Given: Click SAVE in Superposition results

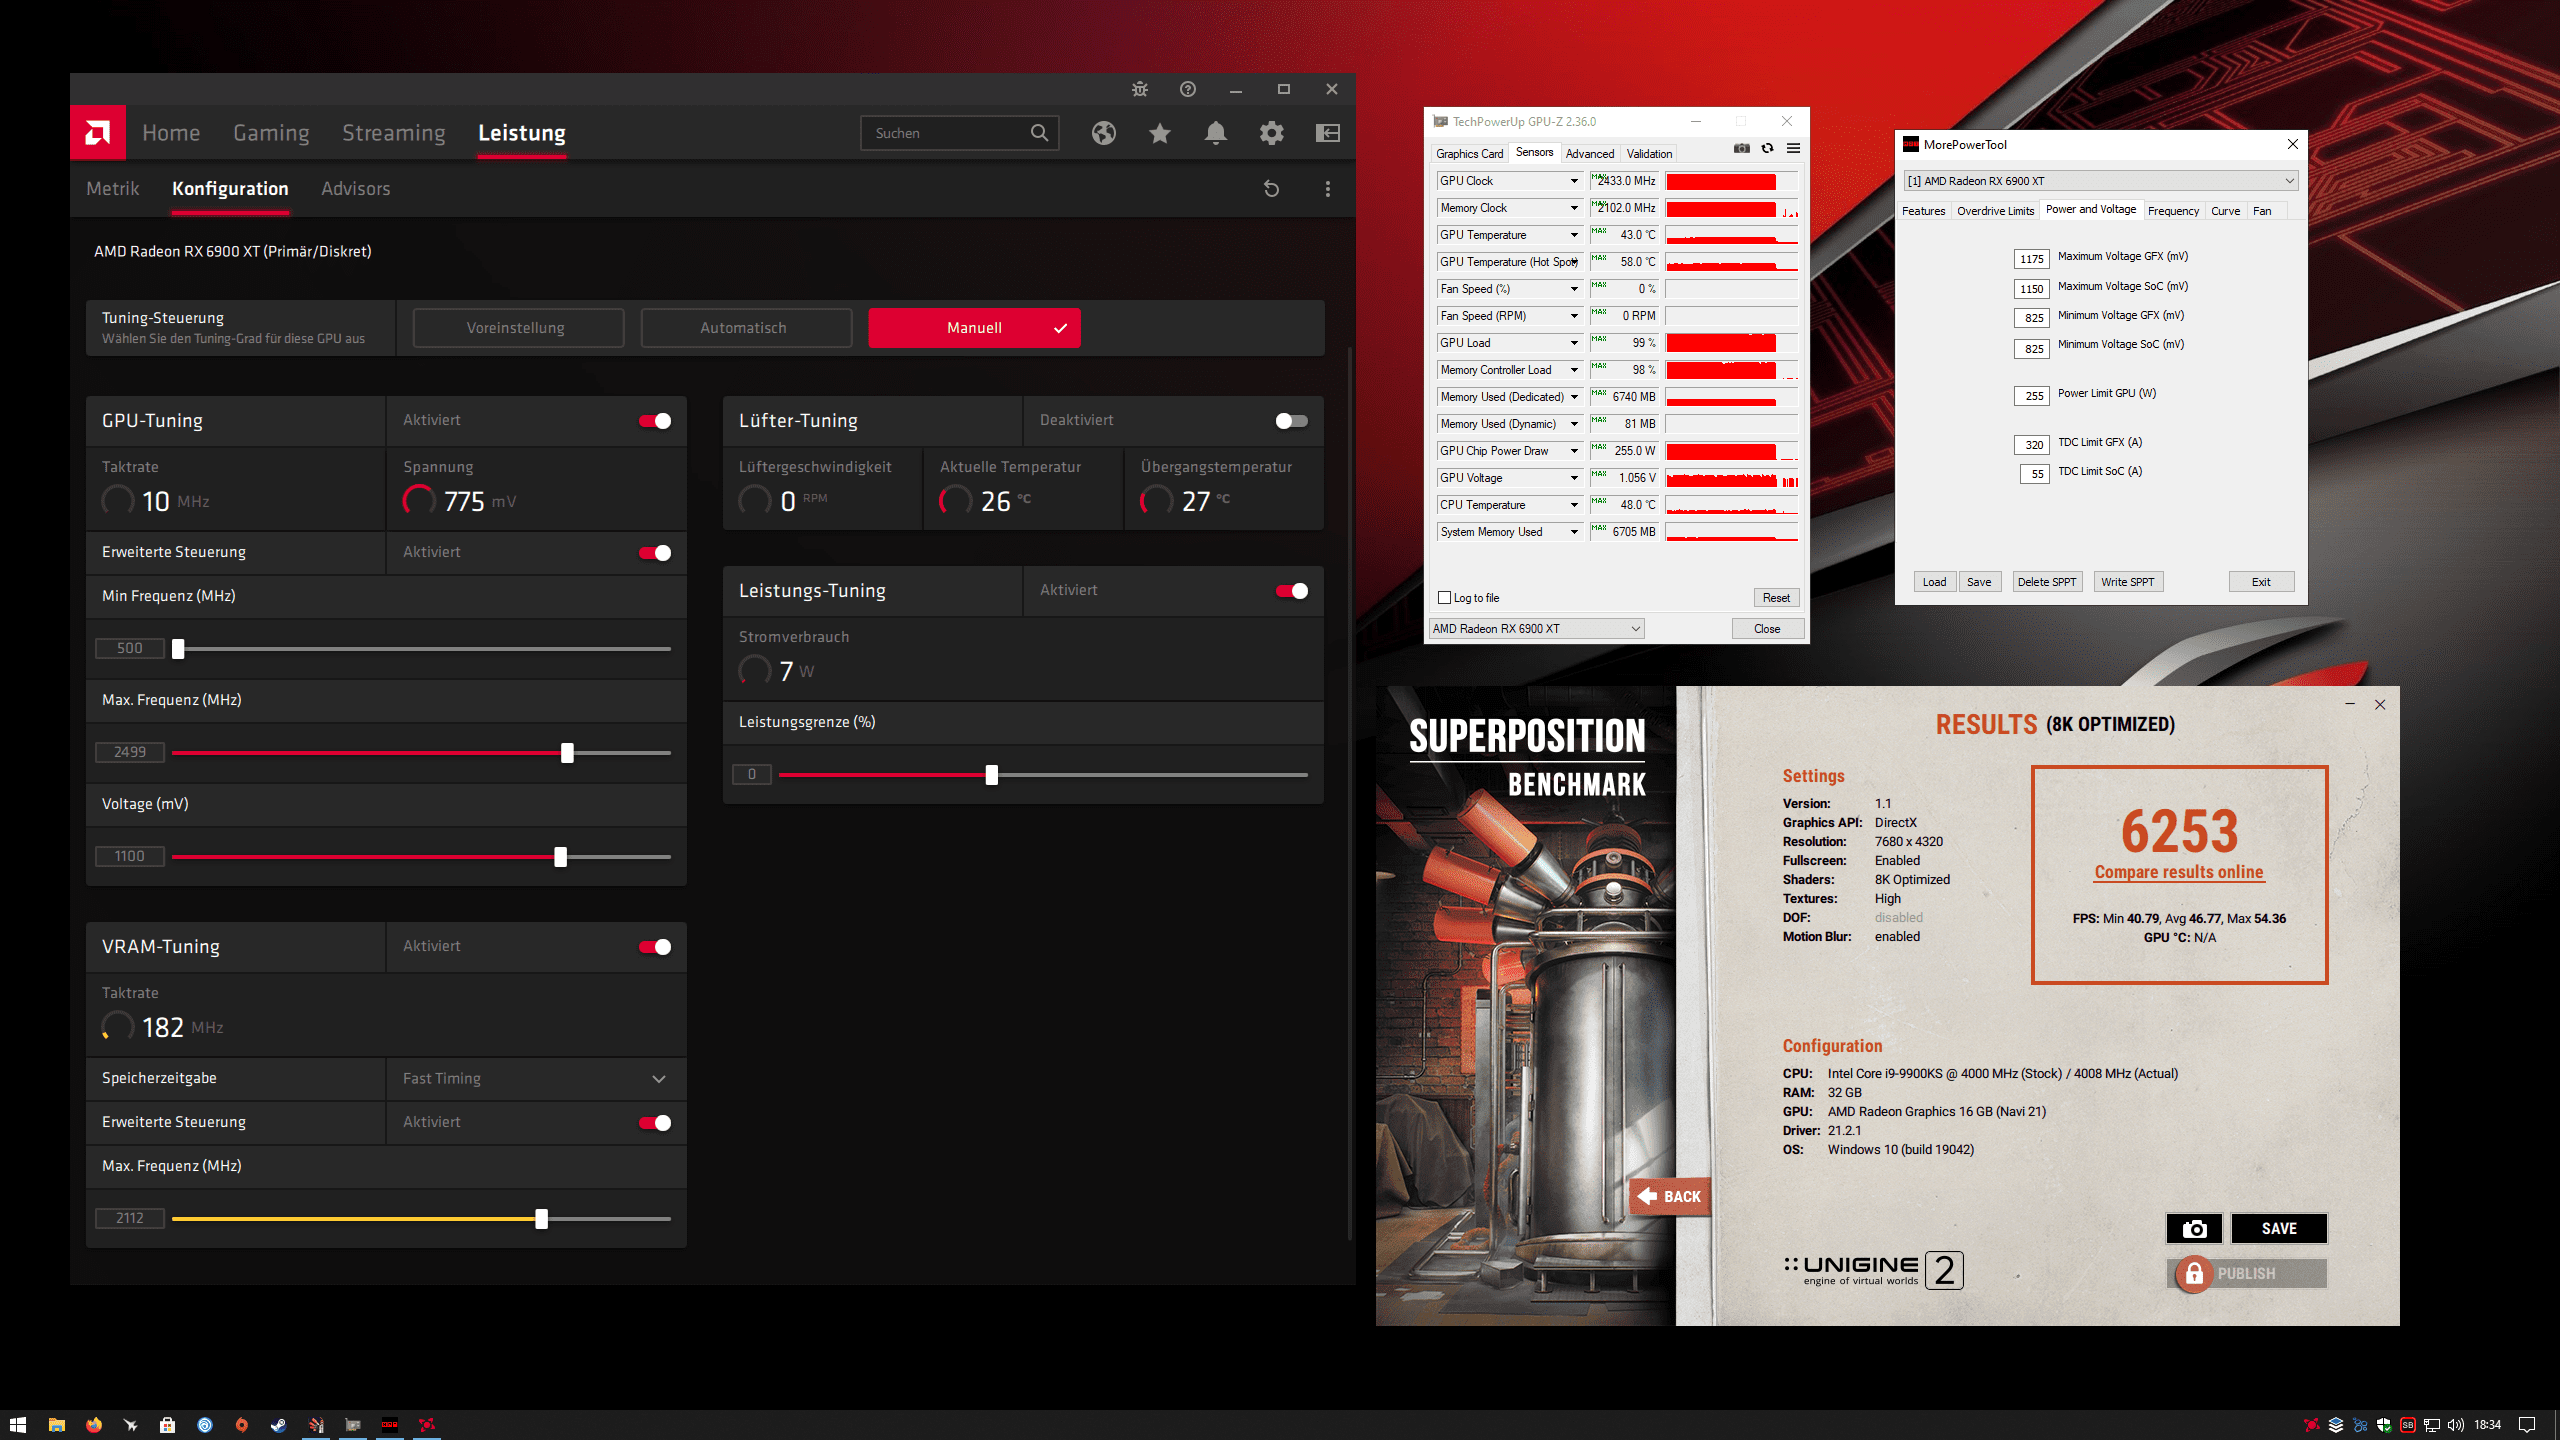Looking at the screenshot, I should (2279, 1228).
